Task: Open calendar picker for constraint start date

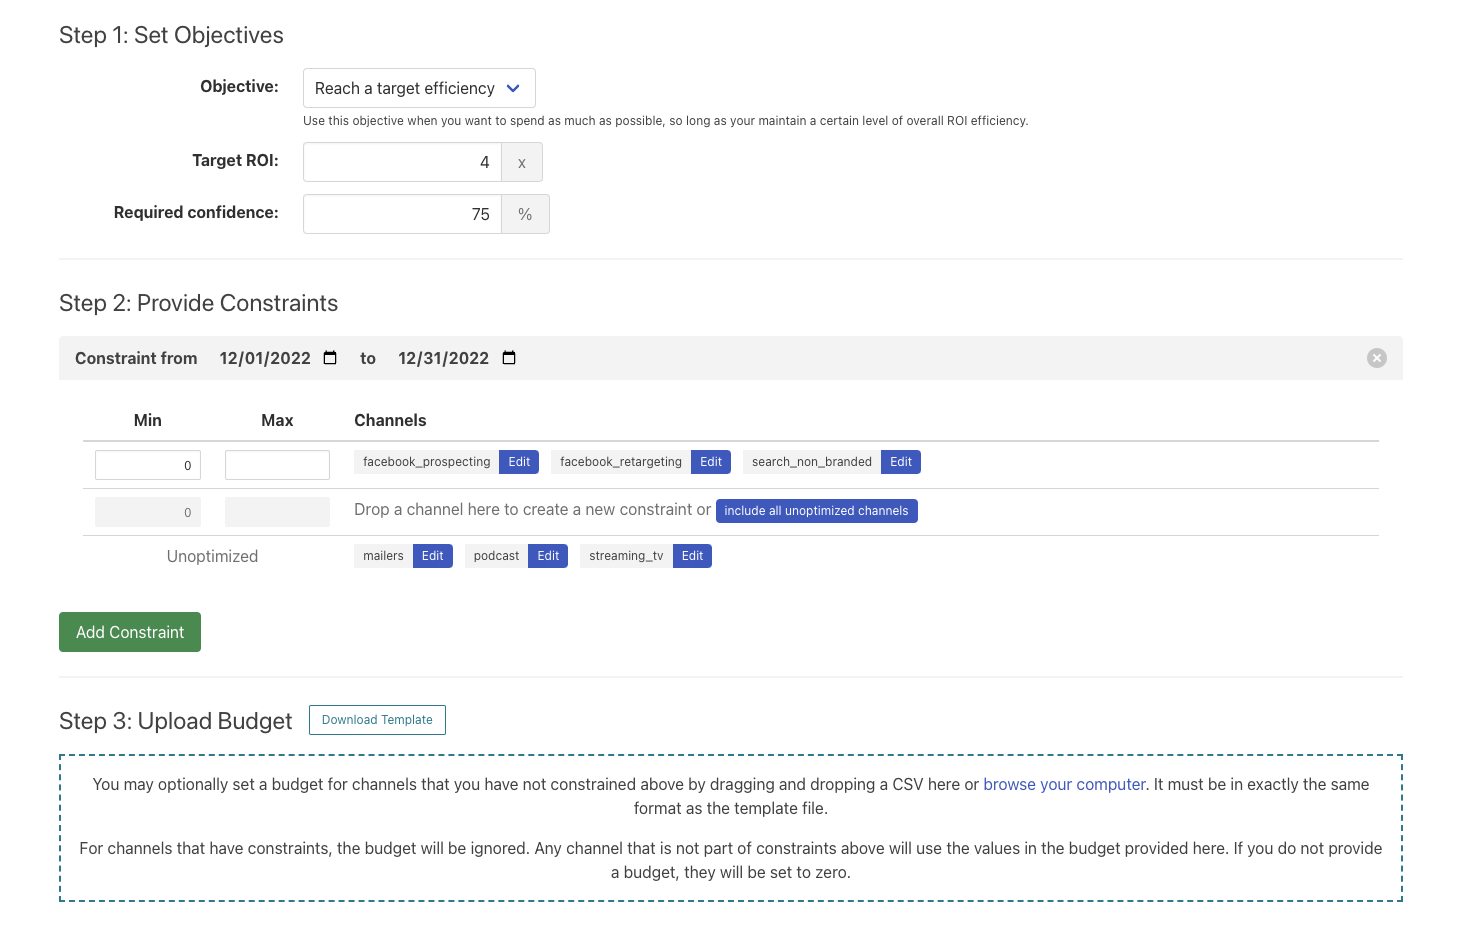Action: (x=330, y=358)
